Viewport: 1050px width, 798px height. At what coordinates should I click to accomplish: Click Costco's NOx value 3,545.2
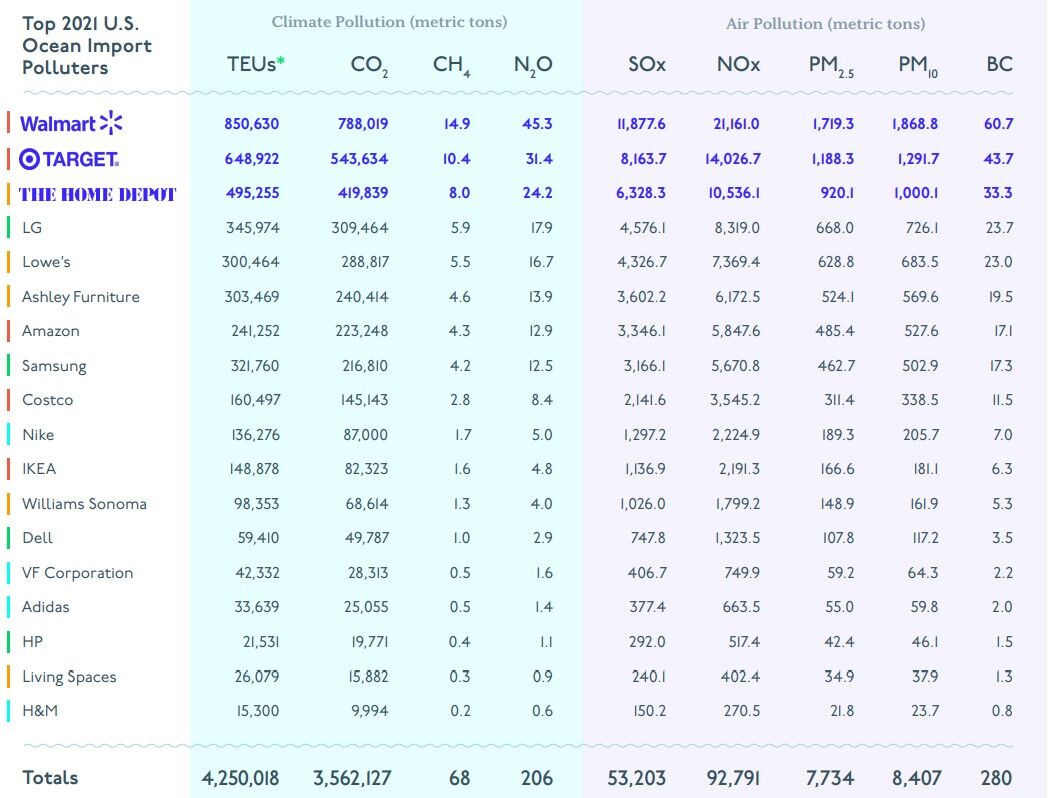(x=735, y=400)
